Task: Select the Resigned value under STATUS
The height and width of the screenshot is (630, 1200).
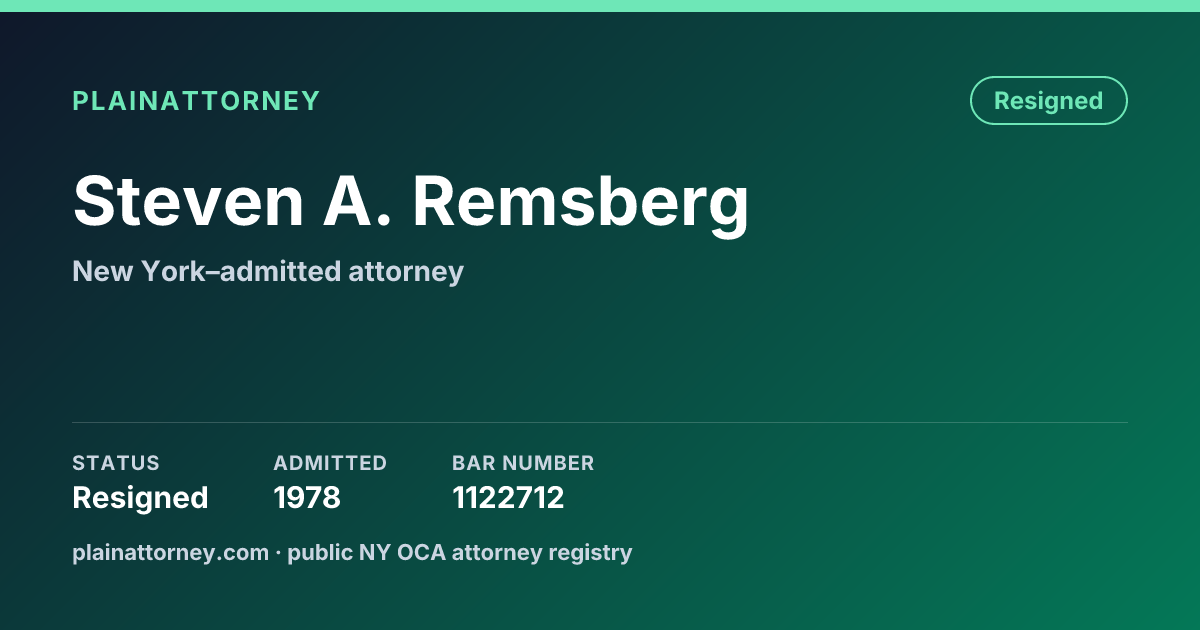Action: point(140,497)
